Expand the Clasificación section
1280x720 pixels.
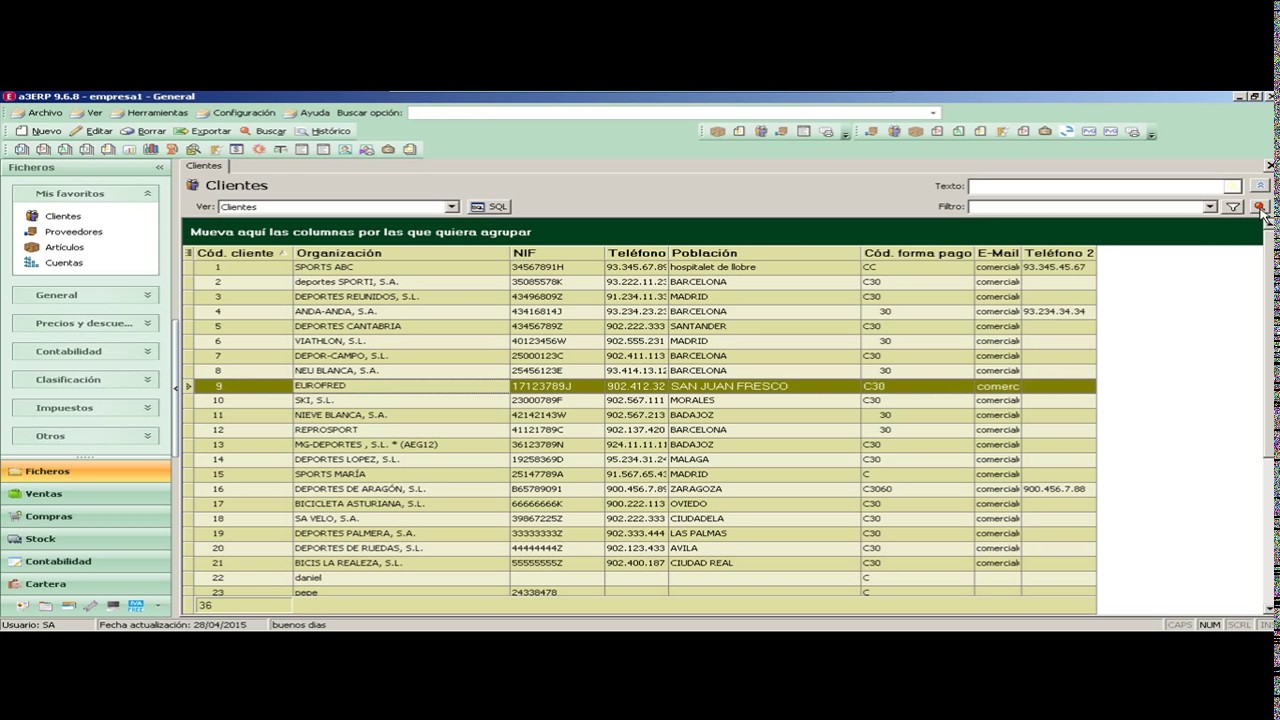coord(85,380)
